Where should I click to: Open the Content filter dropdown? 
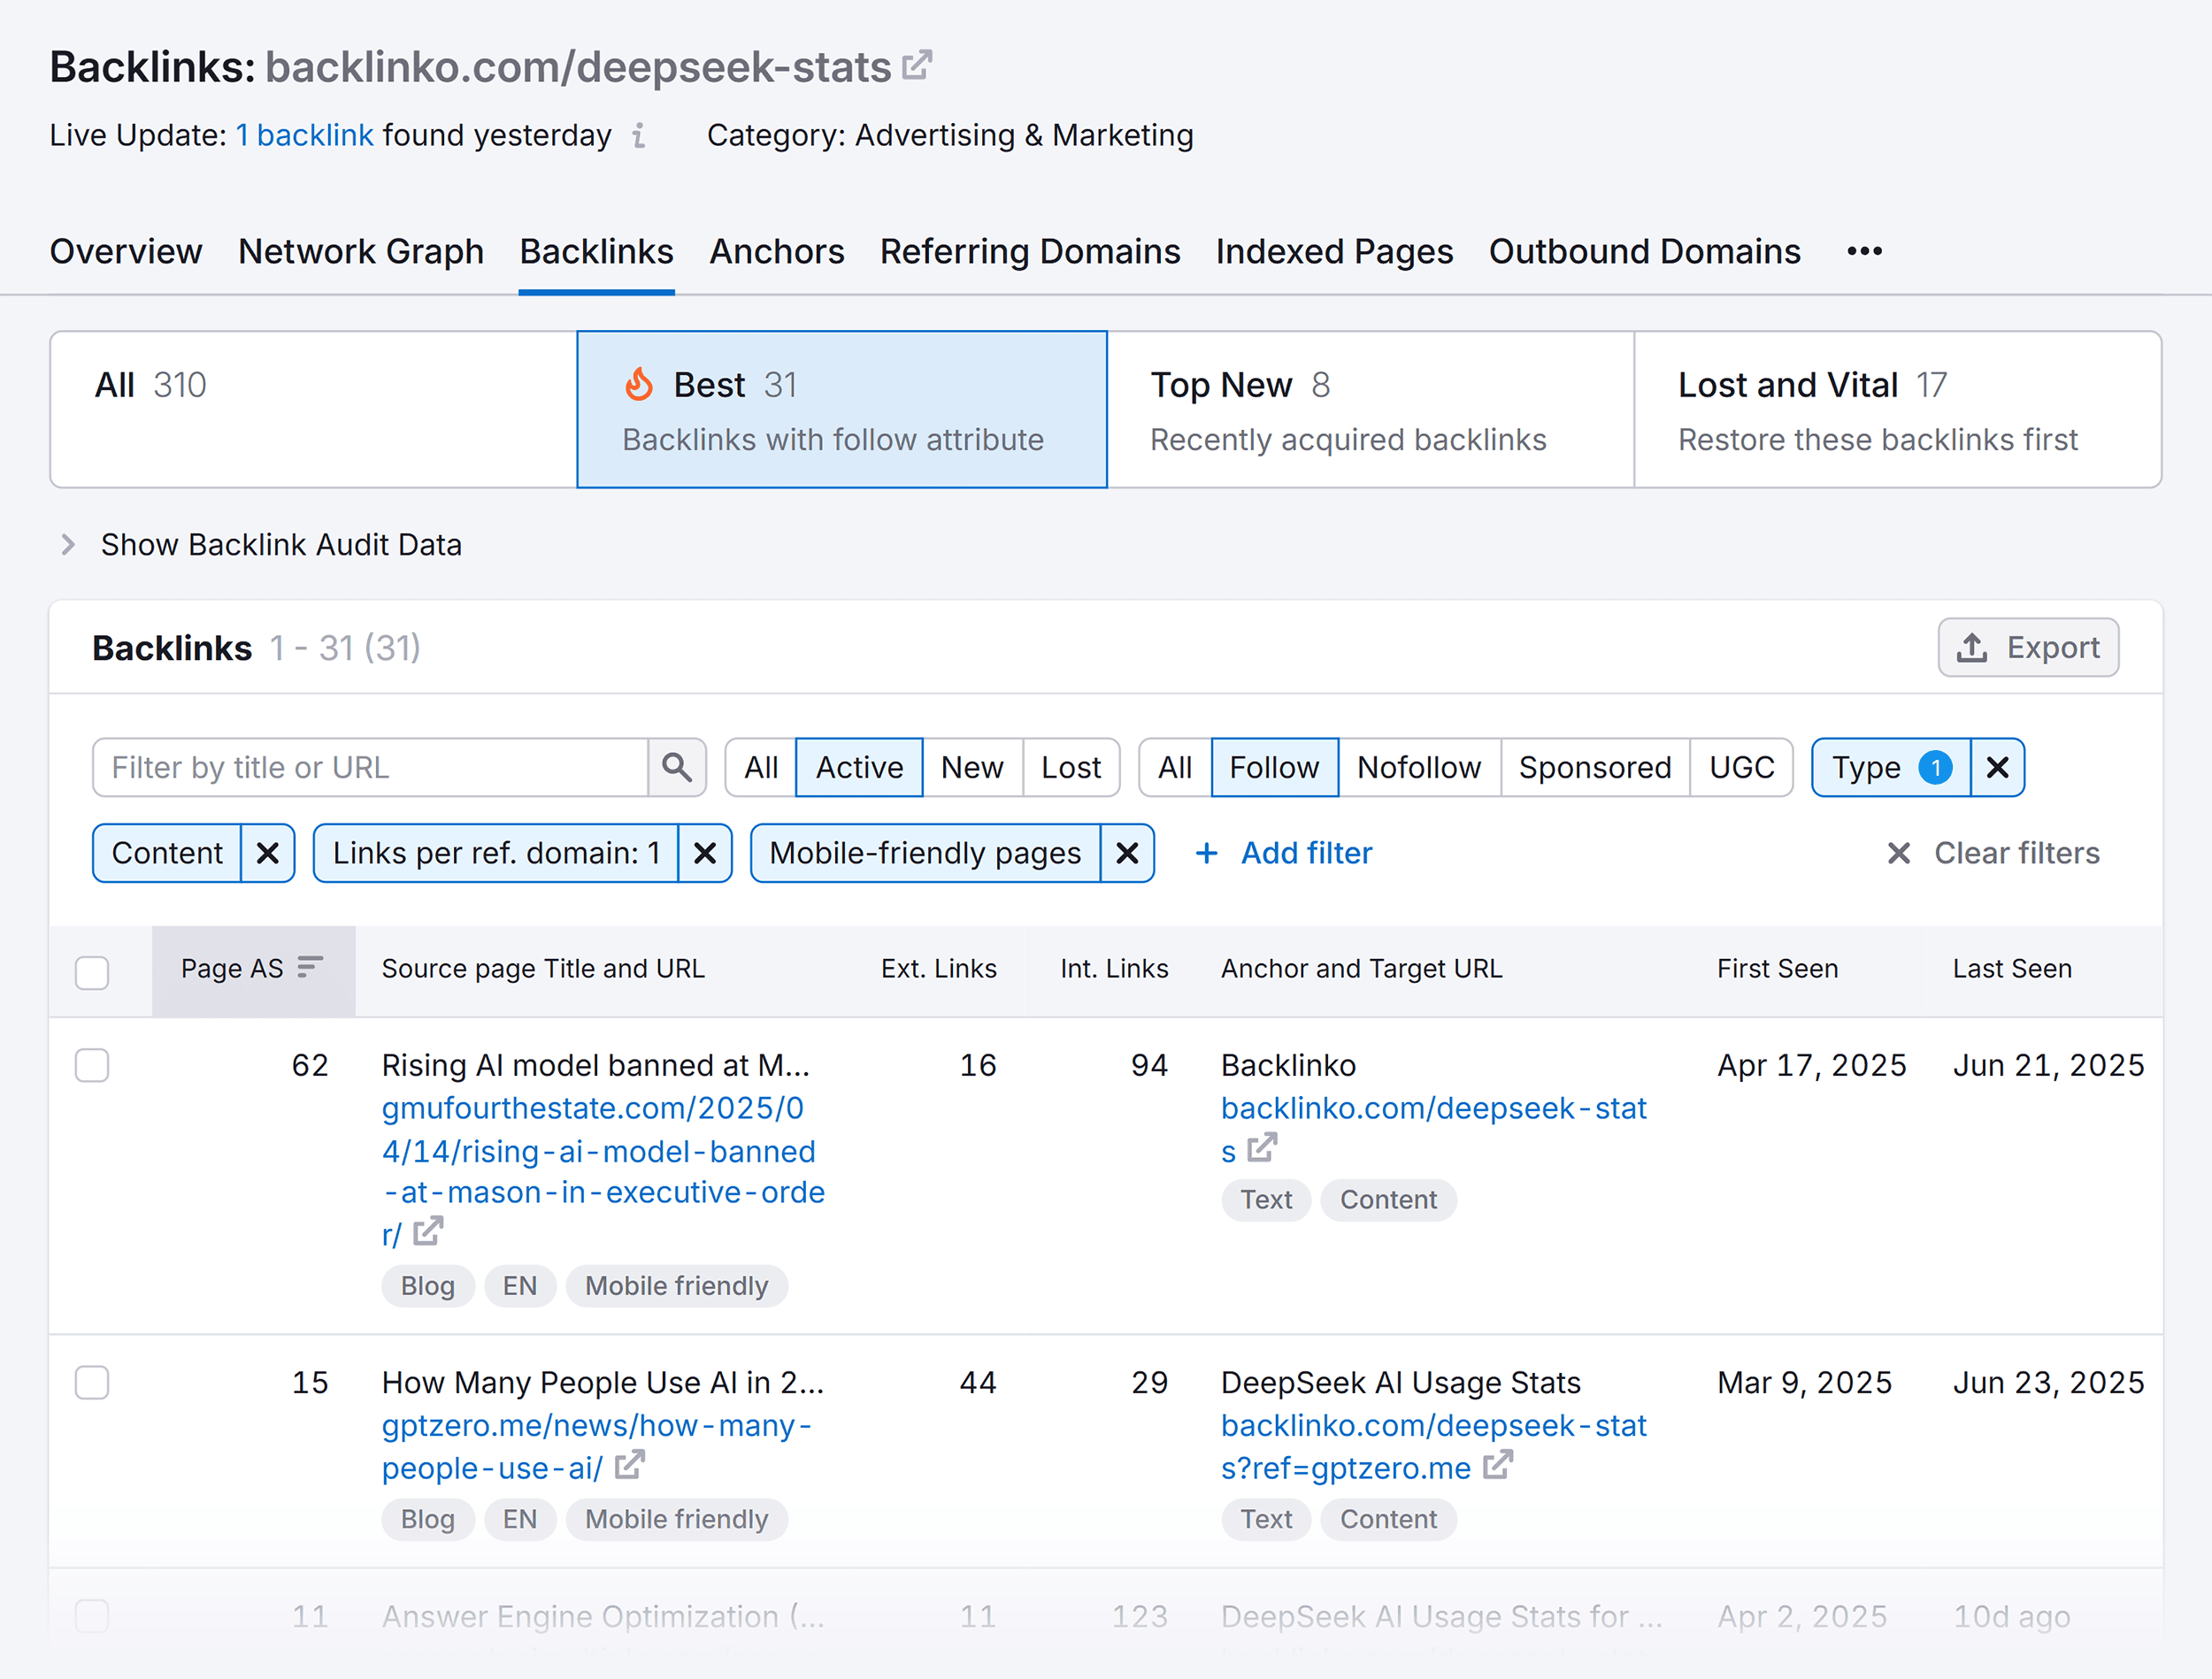[167, 853]
